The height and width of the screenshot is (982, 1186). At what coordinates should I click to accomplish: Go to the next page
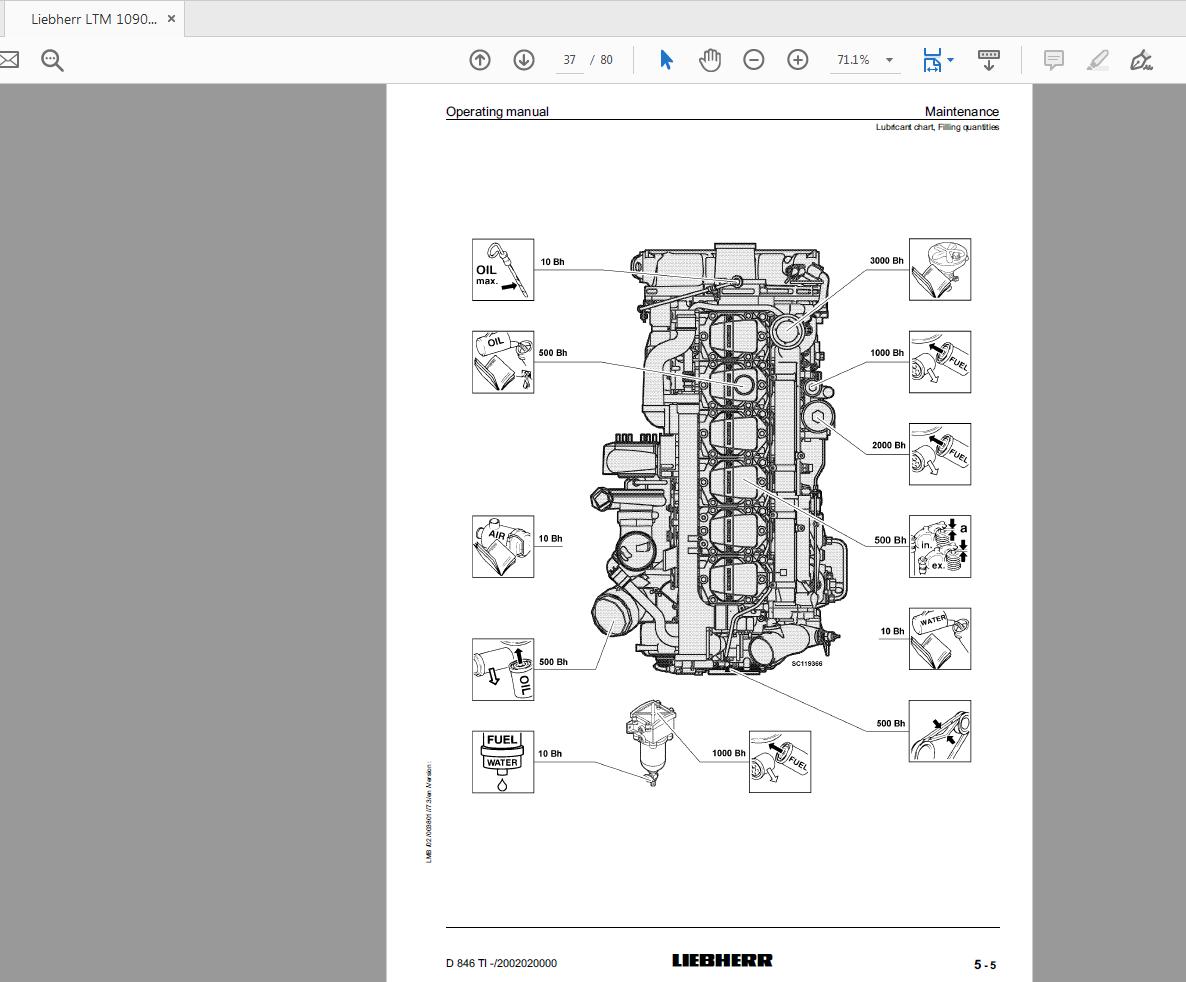click(x=523, y=60)
